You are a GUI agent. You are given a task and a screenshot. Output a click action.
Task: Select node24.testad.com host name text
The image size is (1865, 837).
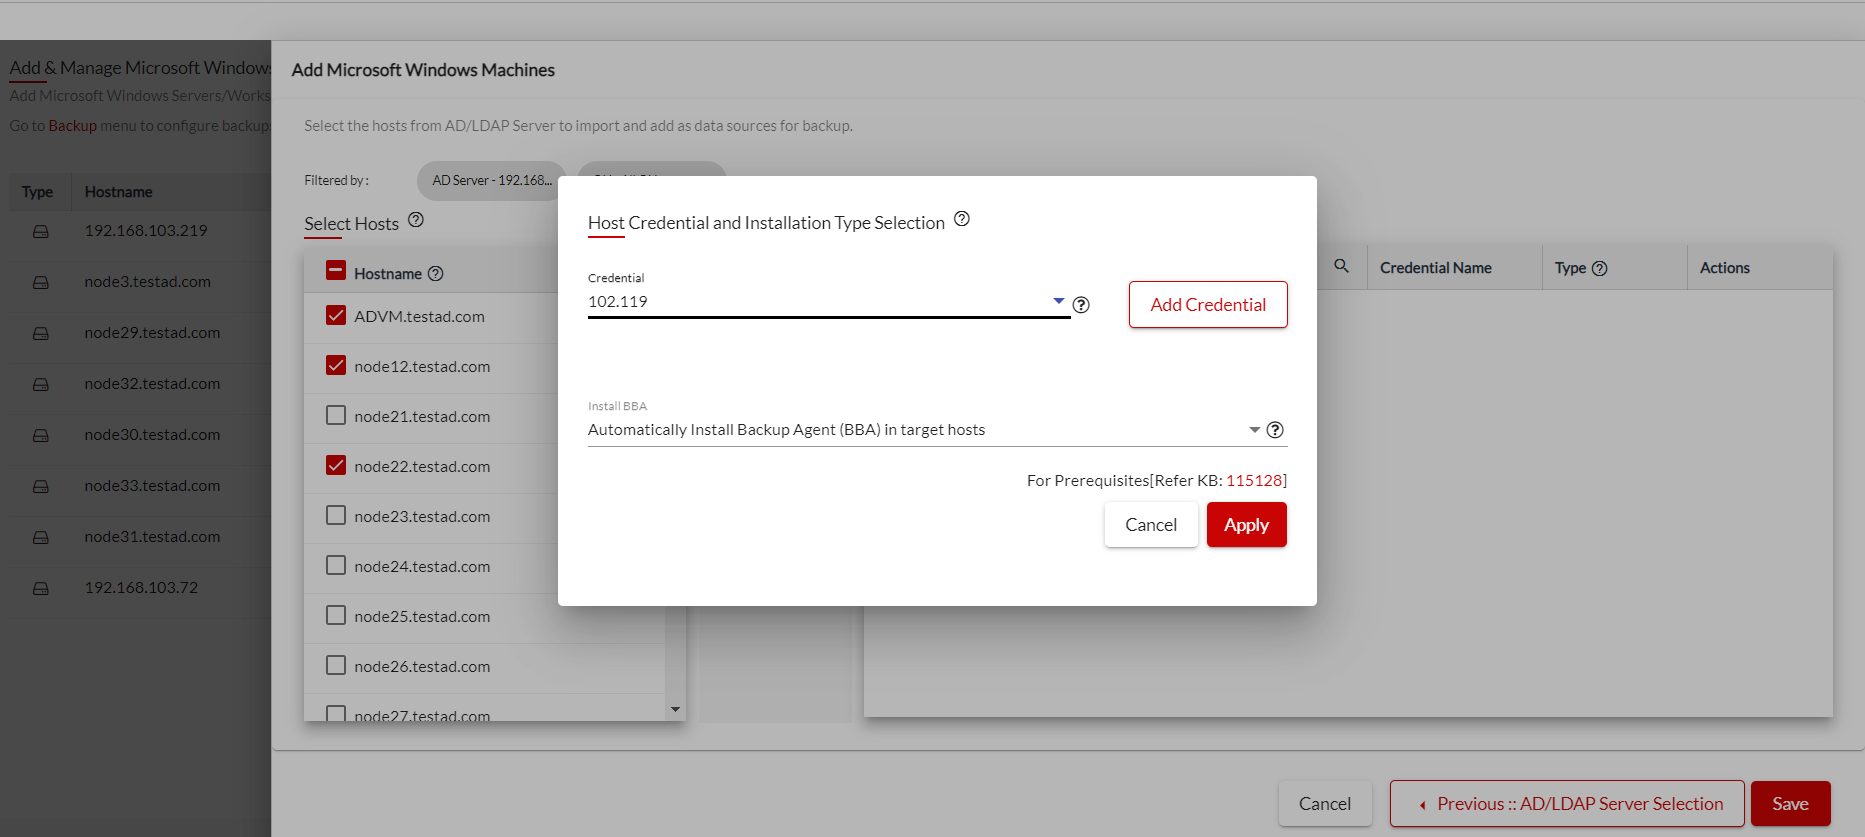[422, 567]
